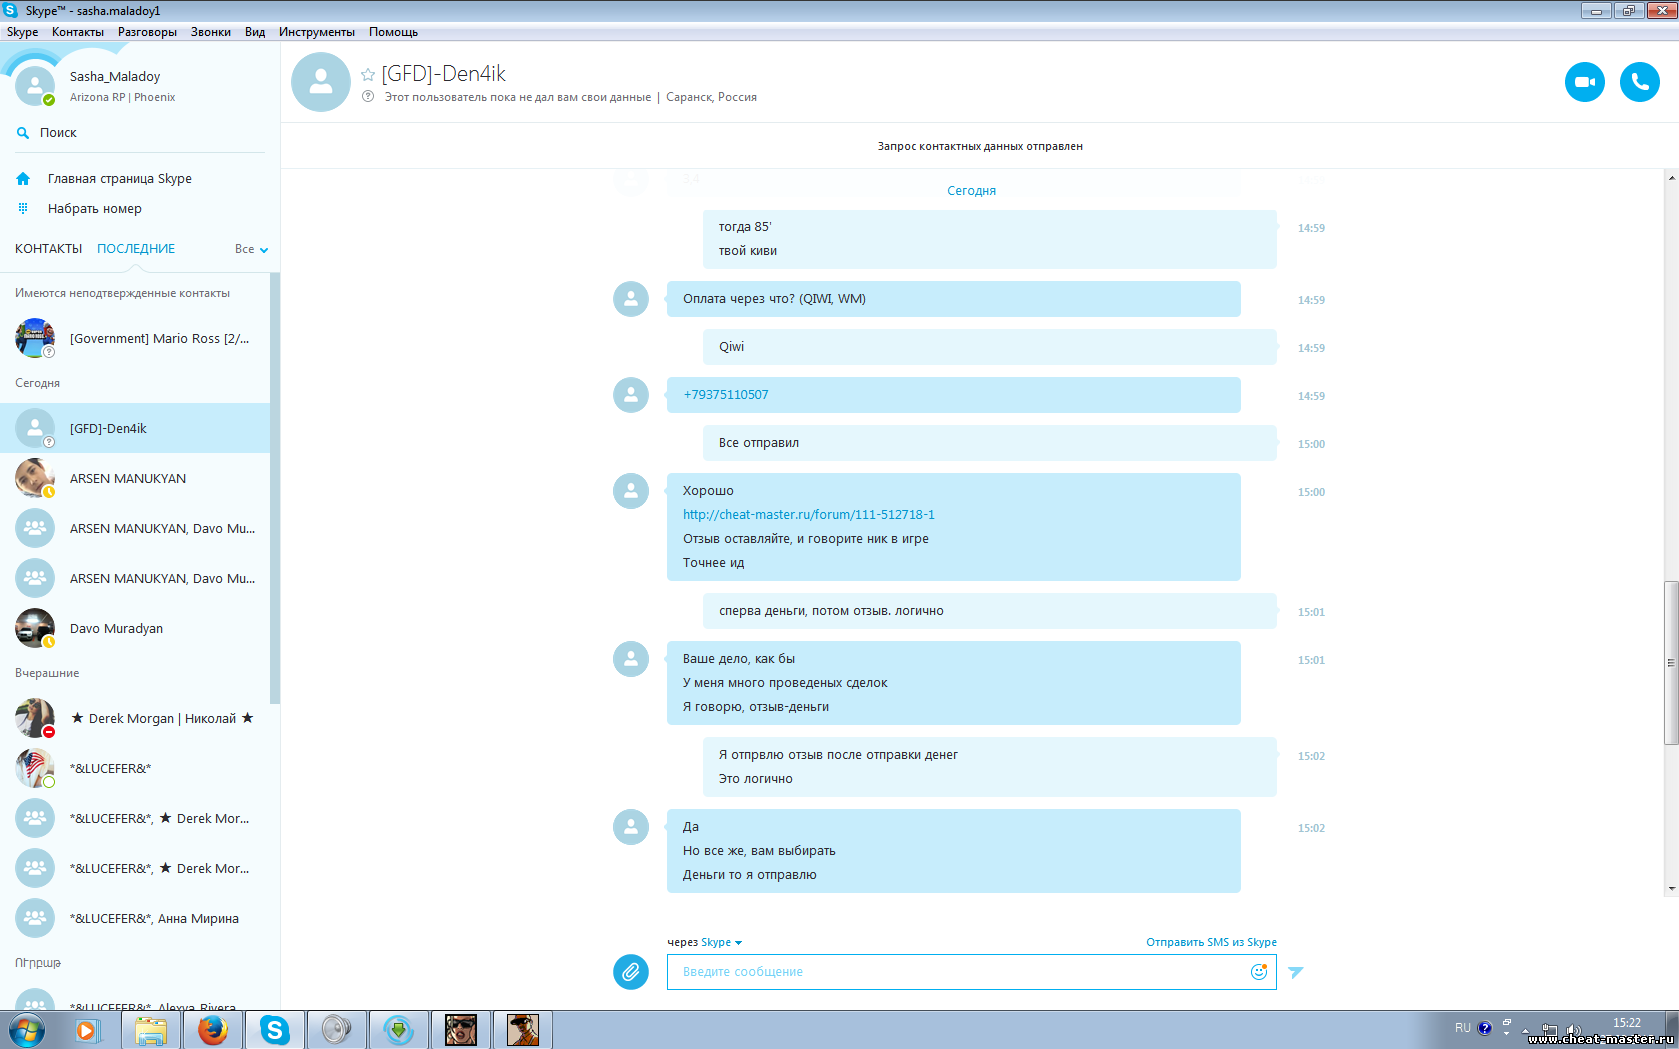Click the search magnifier icon

(x=23, y=133)
